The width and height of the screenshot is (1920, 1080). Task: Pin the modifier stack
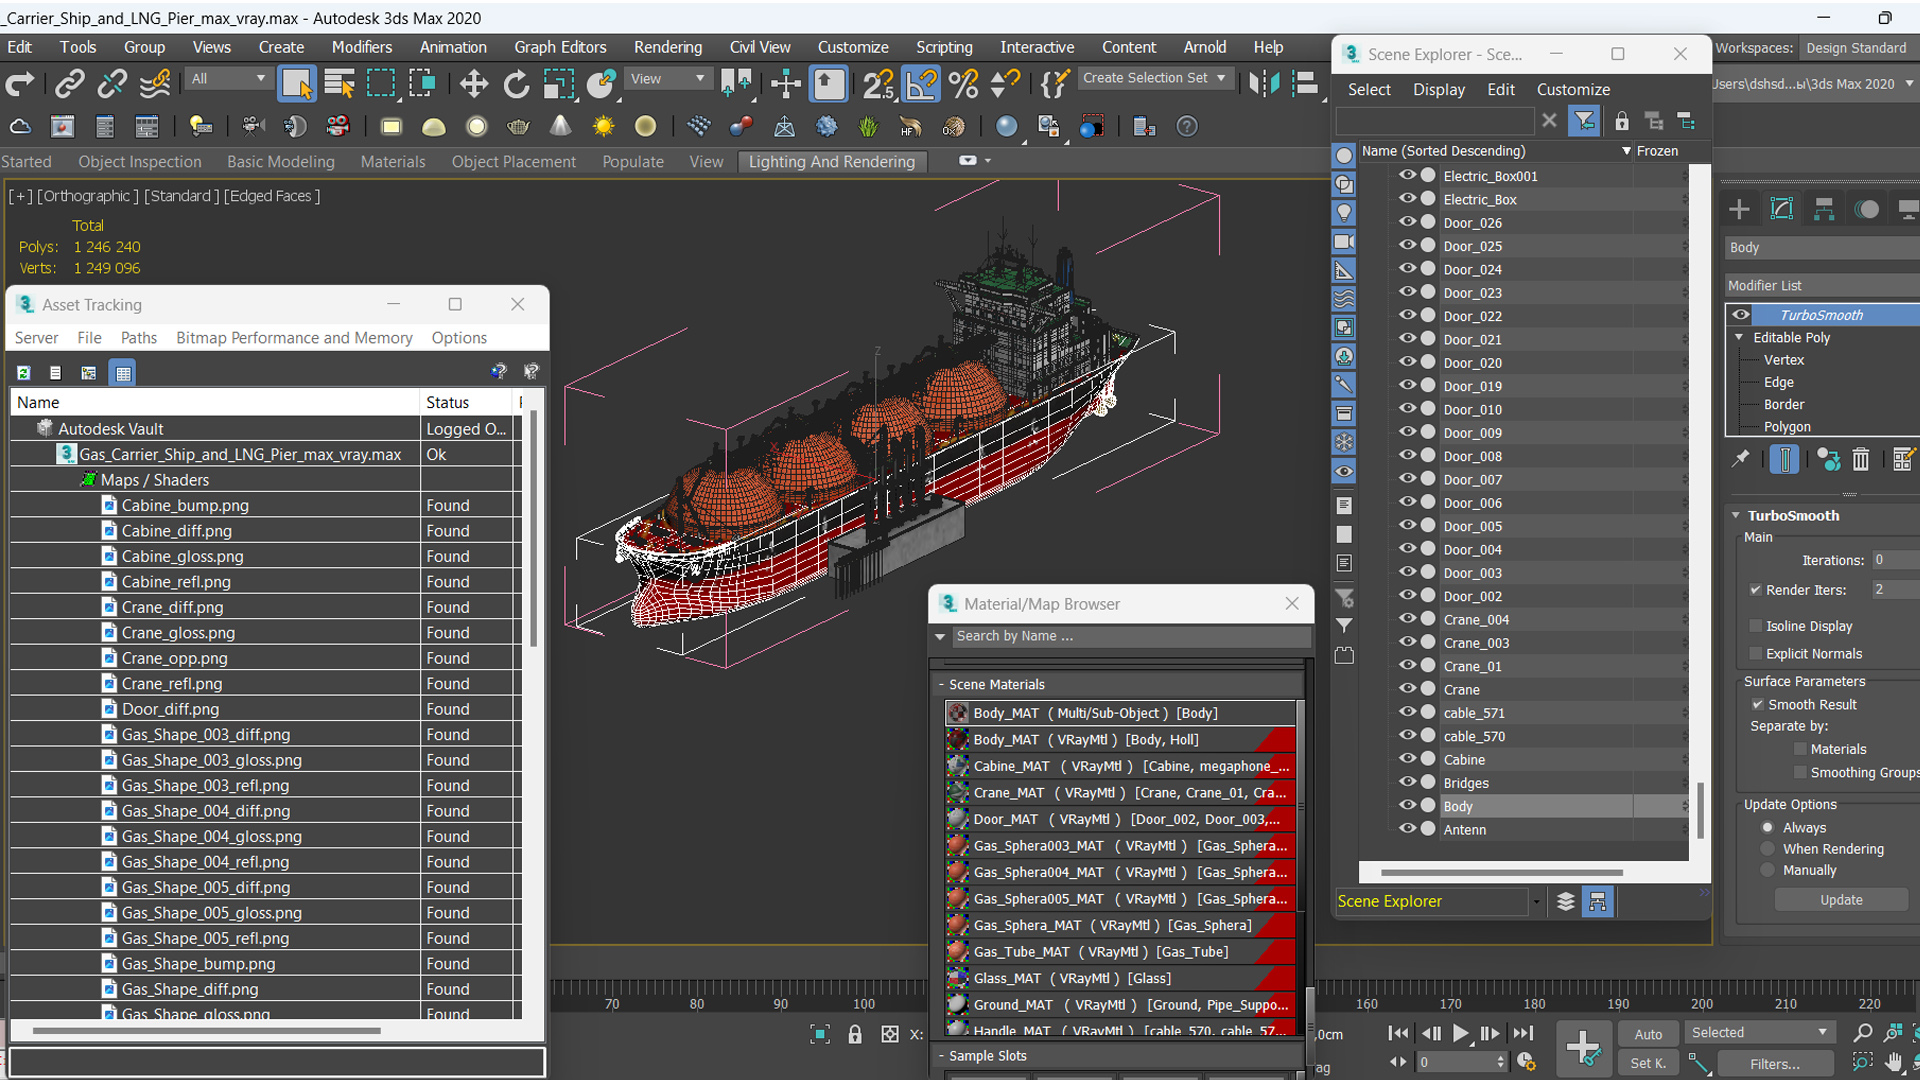[x=1741, y=459]
